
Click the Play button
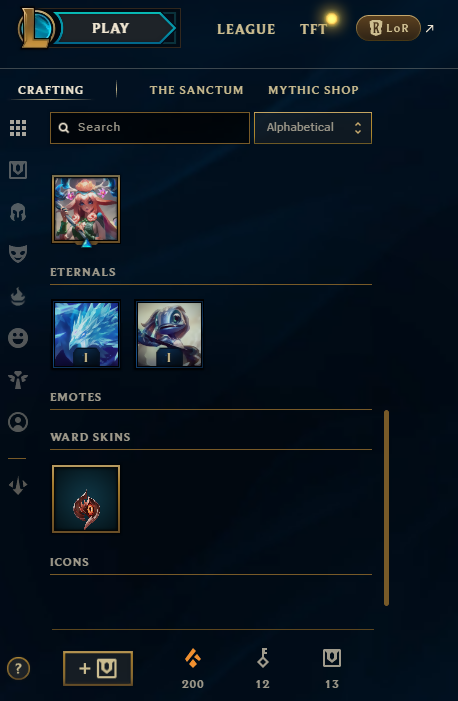(110, 28)
